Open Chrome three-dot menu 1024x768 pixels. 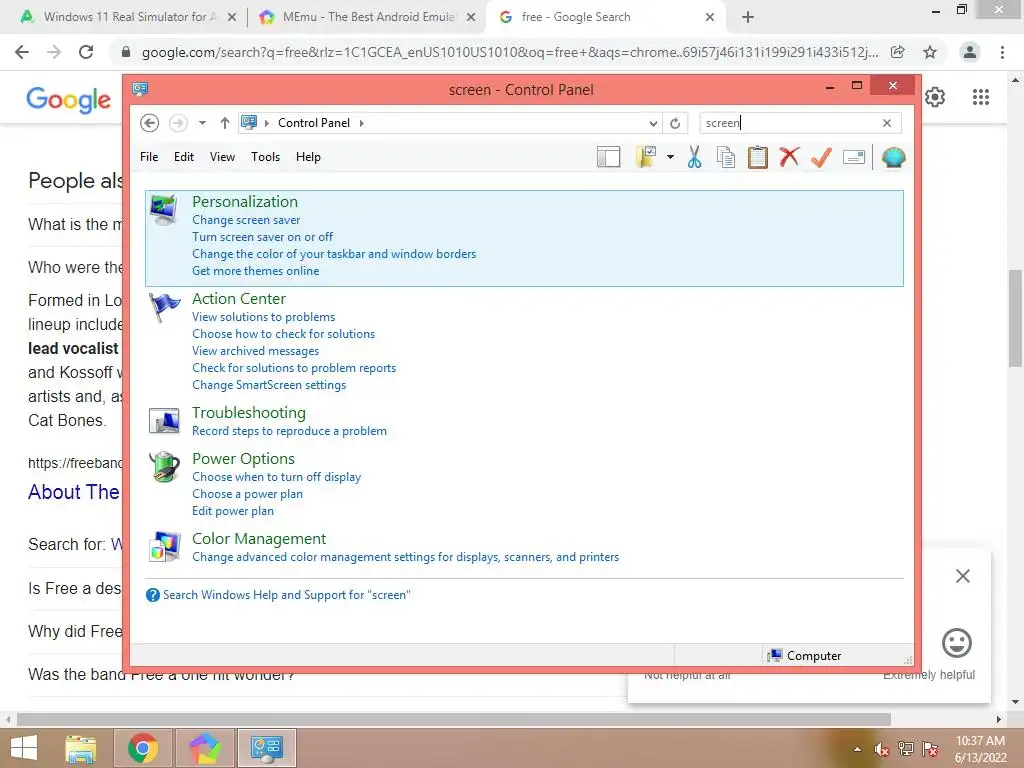(1002, 52)
